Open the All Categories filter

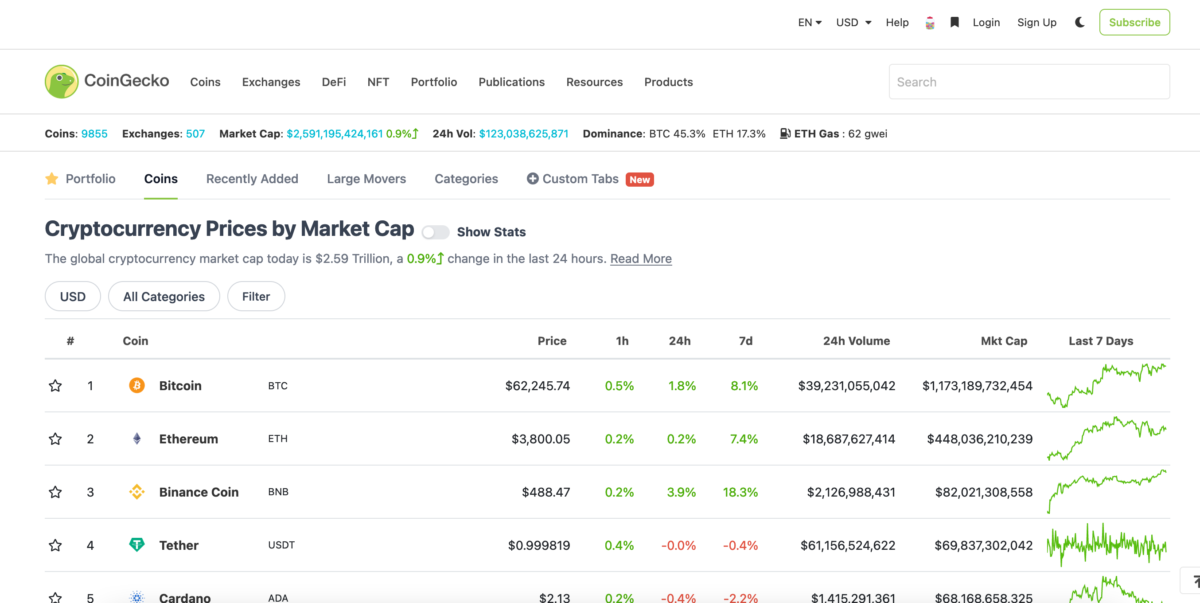(164, 296)
